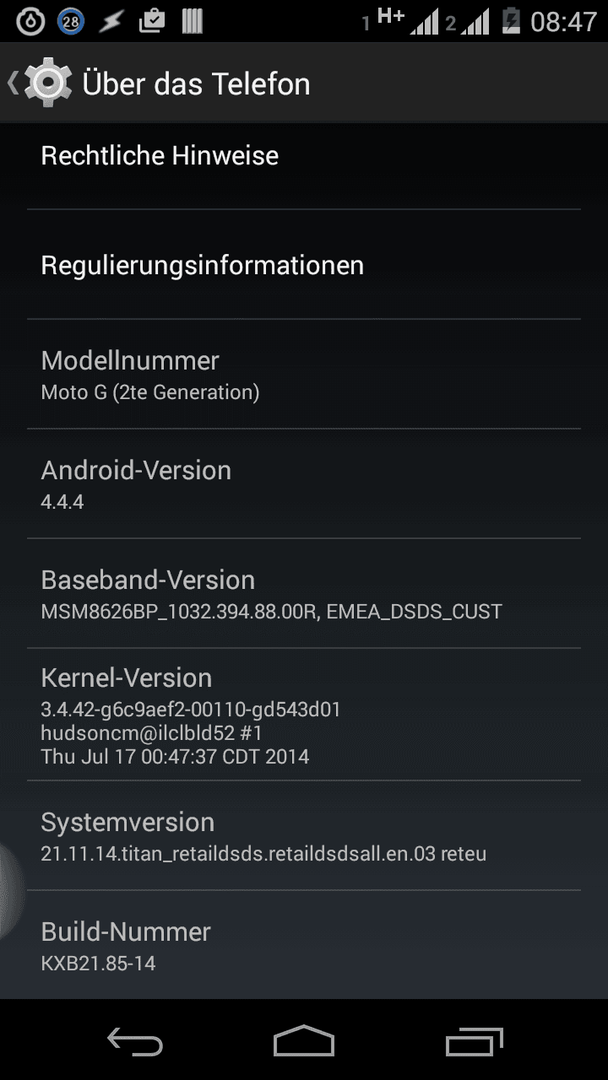608x1080 pixels.
Task: Tap the Baseband-Version entry
Action: coord(304,594)
